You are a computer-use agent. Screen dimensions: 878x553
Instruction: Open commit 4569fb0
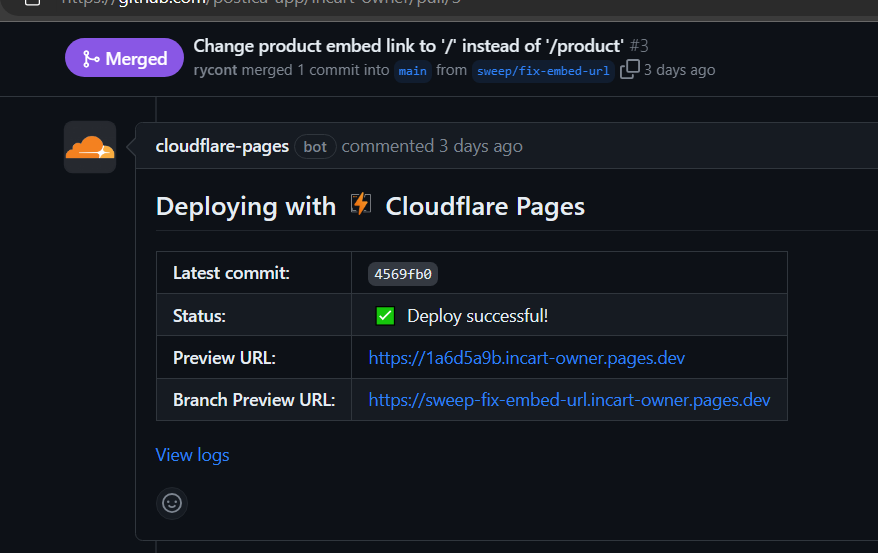pyautogui.click(x=405, y=274)
